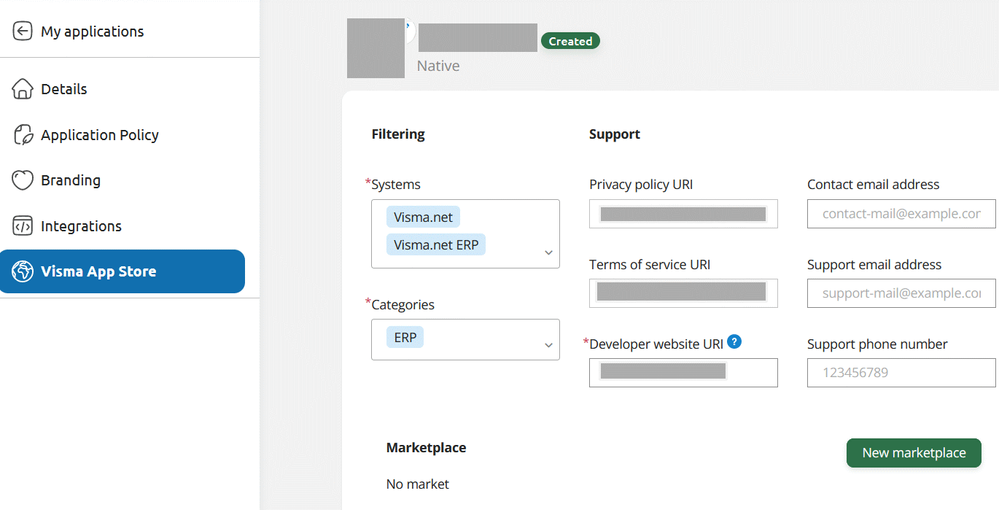The height and width of the screenshot is (510, 999).
Task: Focus the Support phone number field
Action: [901, 372]
